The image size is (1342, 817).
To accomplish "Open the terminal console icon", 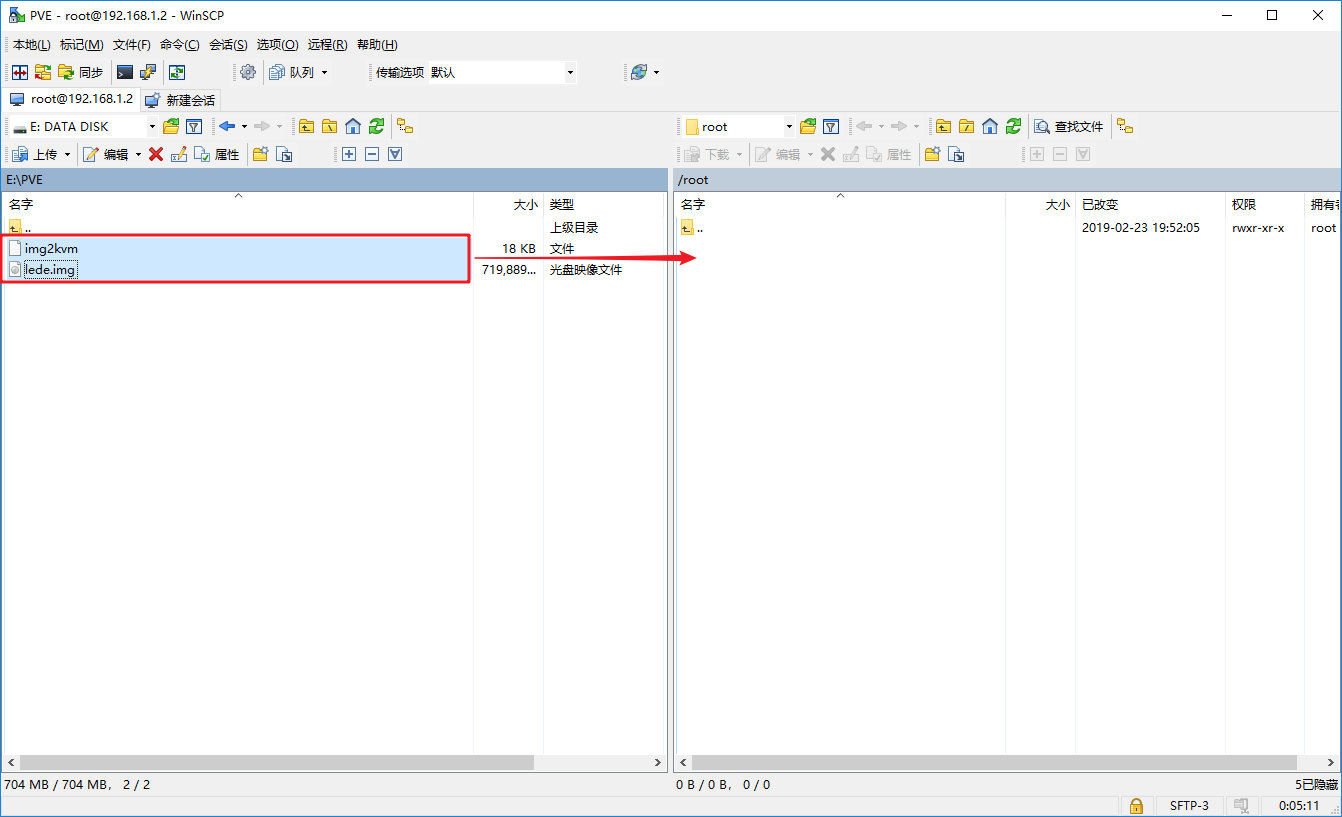I will pyautogui.click(x=125, y=72).
